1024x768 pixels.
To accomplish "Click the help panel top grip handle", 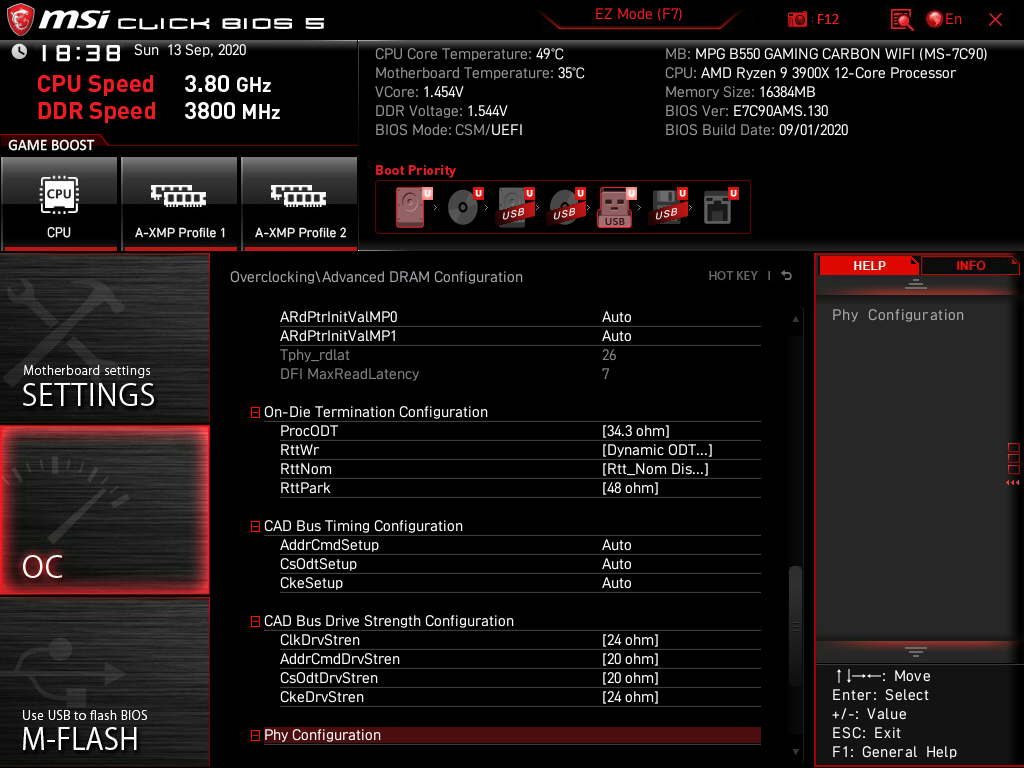I will pos(916,284).
